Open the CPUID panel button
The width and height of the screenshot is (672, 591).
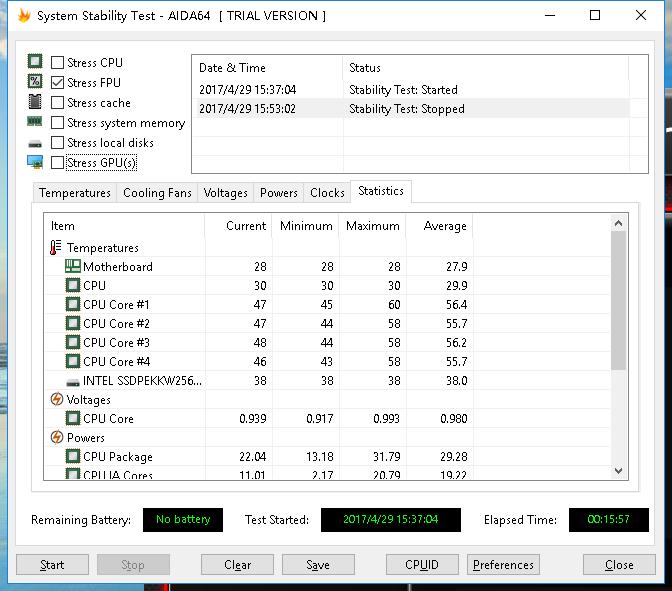[422, 565]
